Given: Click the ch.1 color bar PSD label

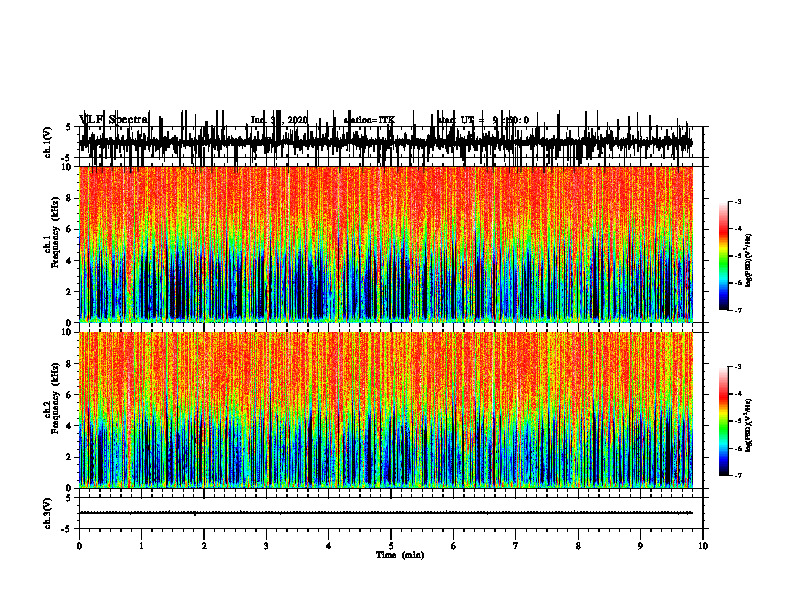Looking at the screenshot, I should pos(749,261).
